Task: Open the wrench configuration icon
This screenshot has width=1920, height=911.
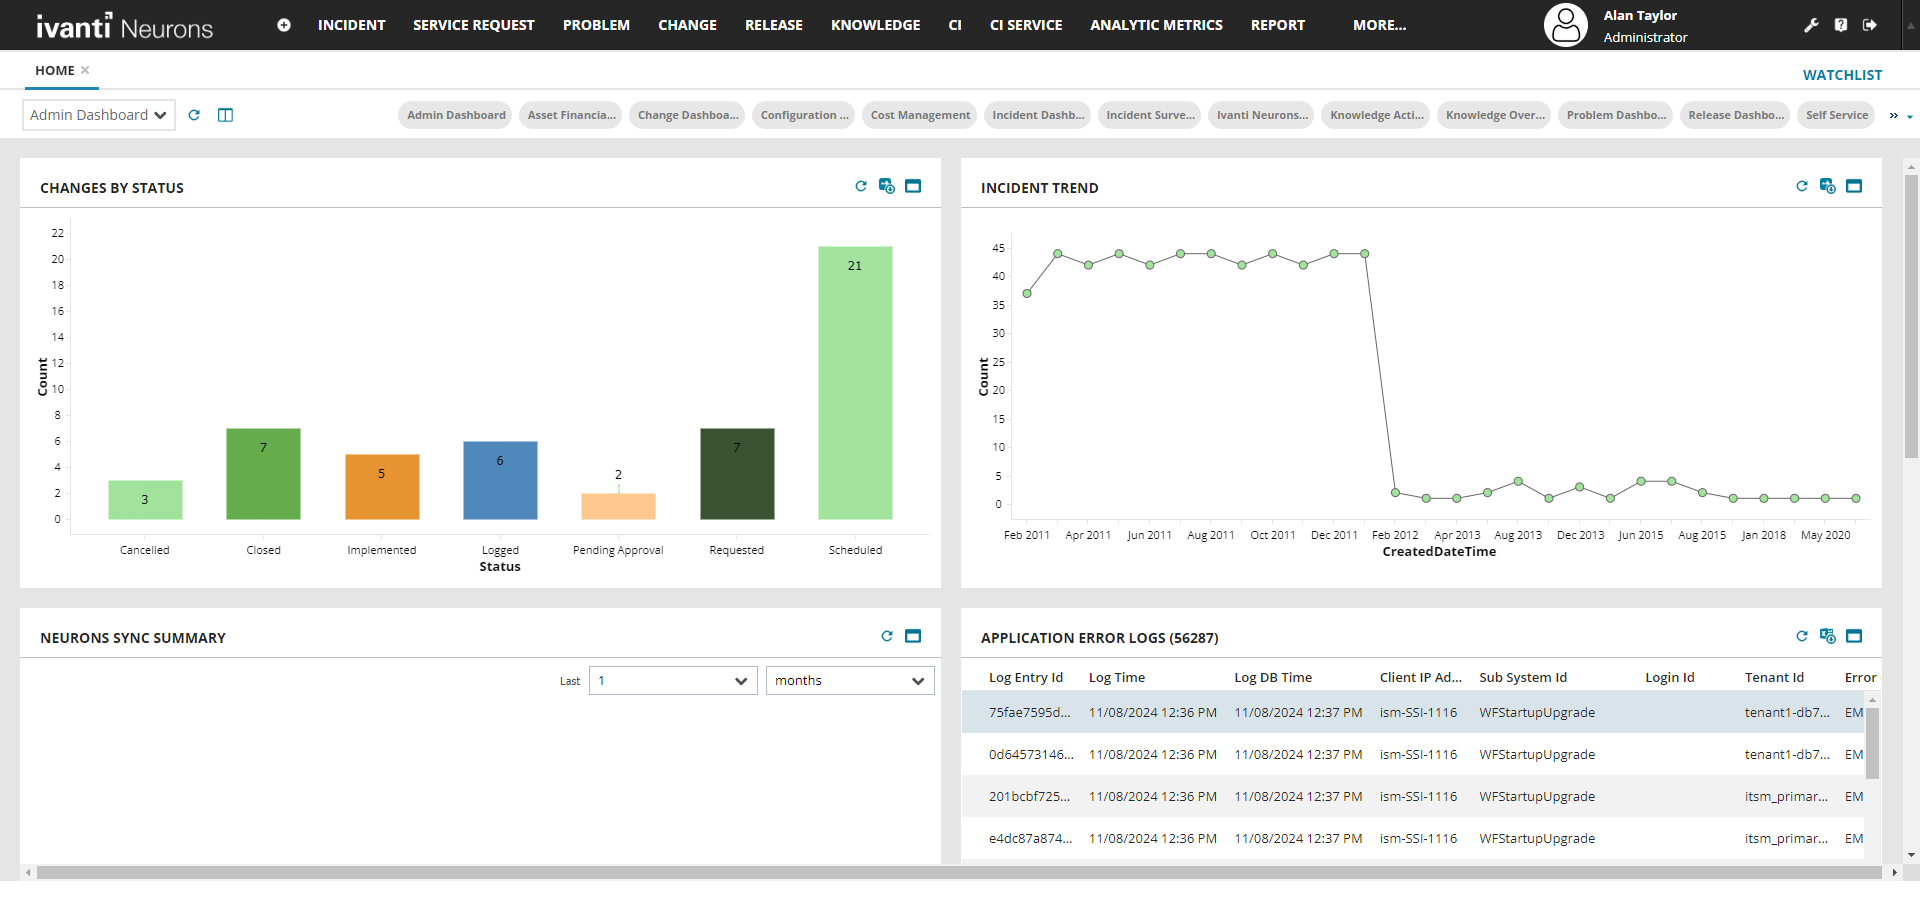Action: point(1811,25)
